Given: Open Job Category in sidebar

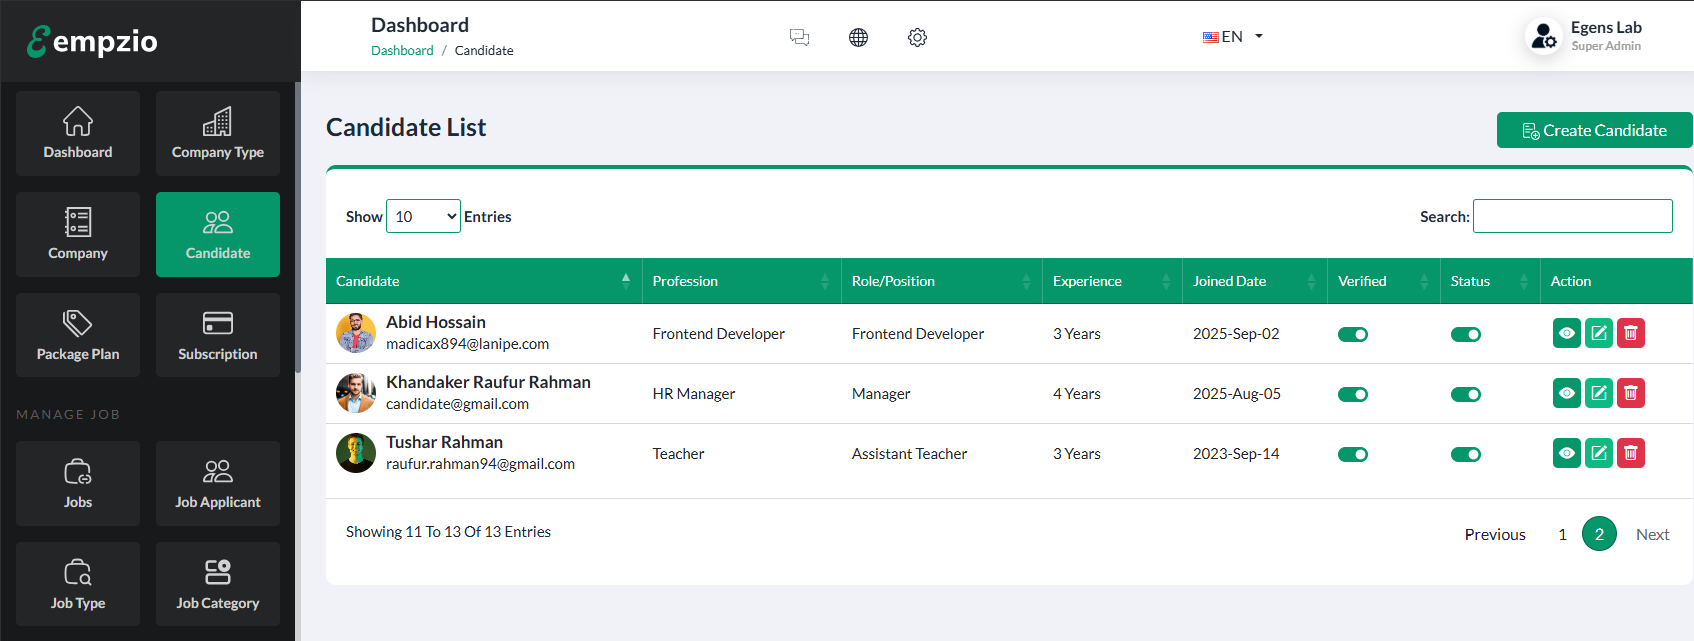Looking at the screenshot, I should pyautogui.click(x=218, y=584).
